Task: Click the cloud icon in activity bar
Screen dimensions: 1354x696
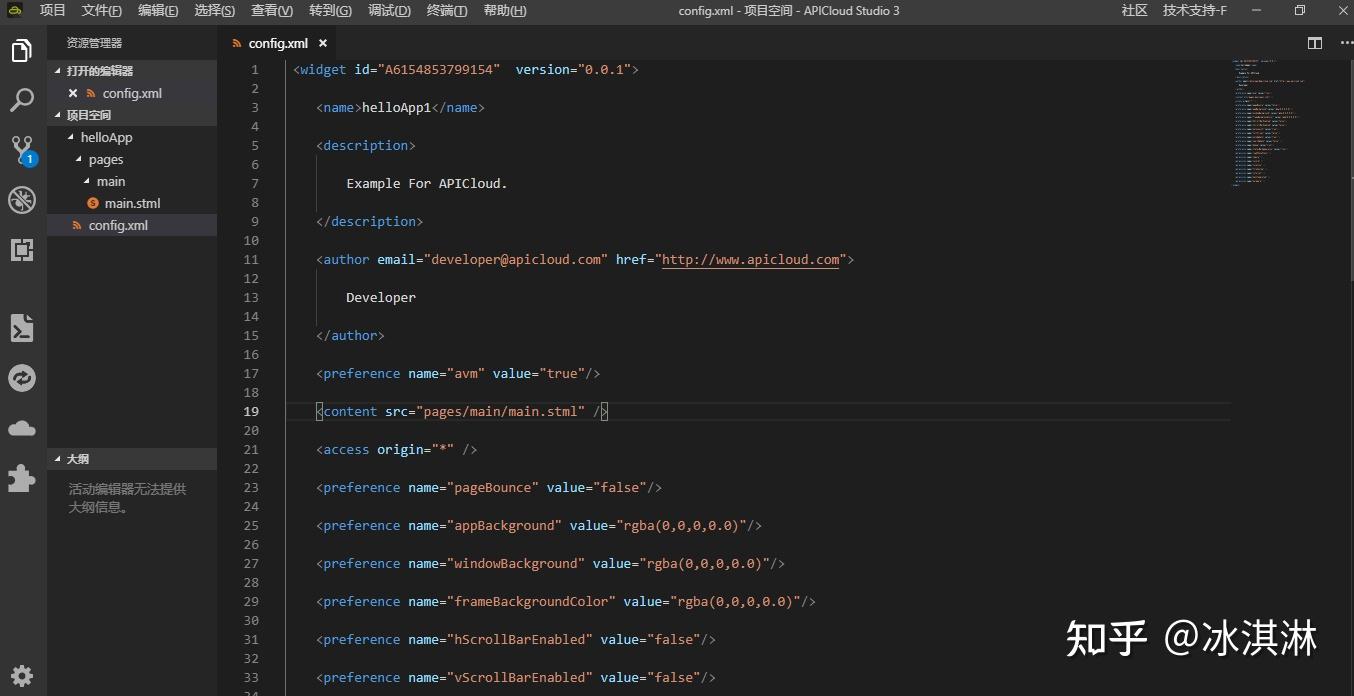Action: pos(22,428)
